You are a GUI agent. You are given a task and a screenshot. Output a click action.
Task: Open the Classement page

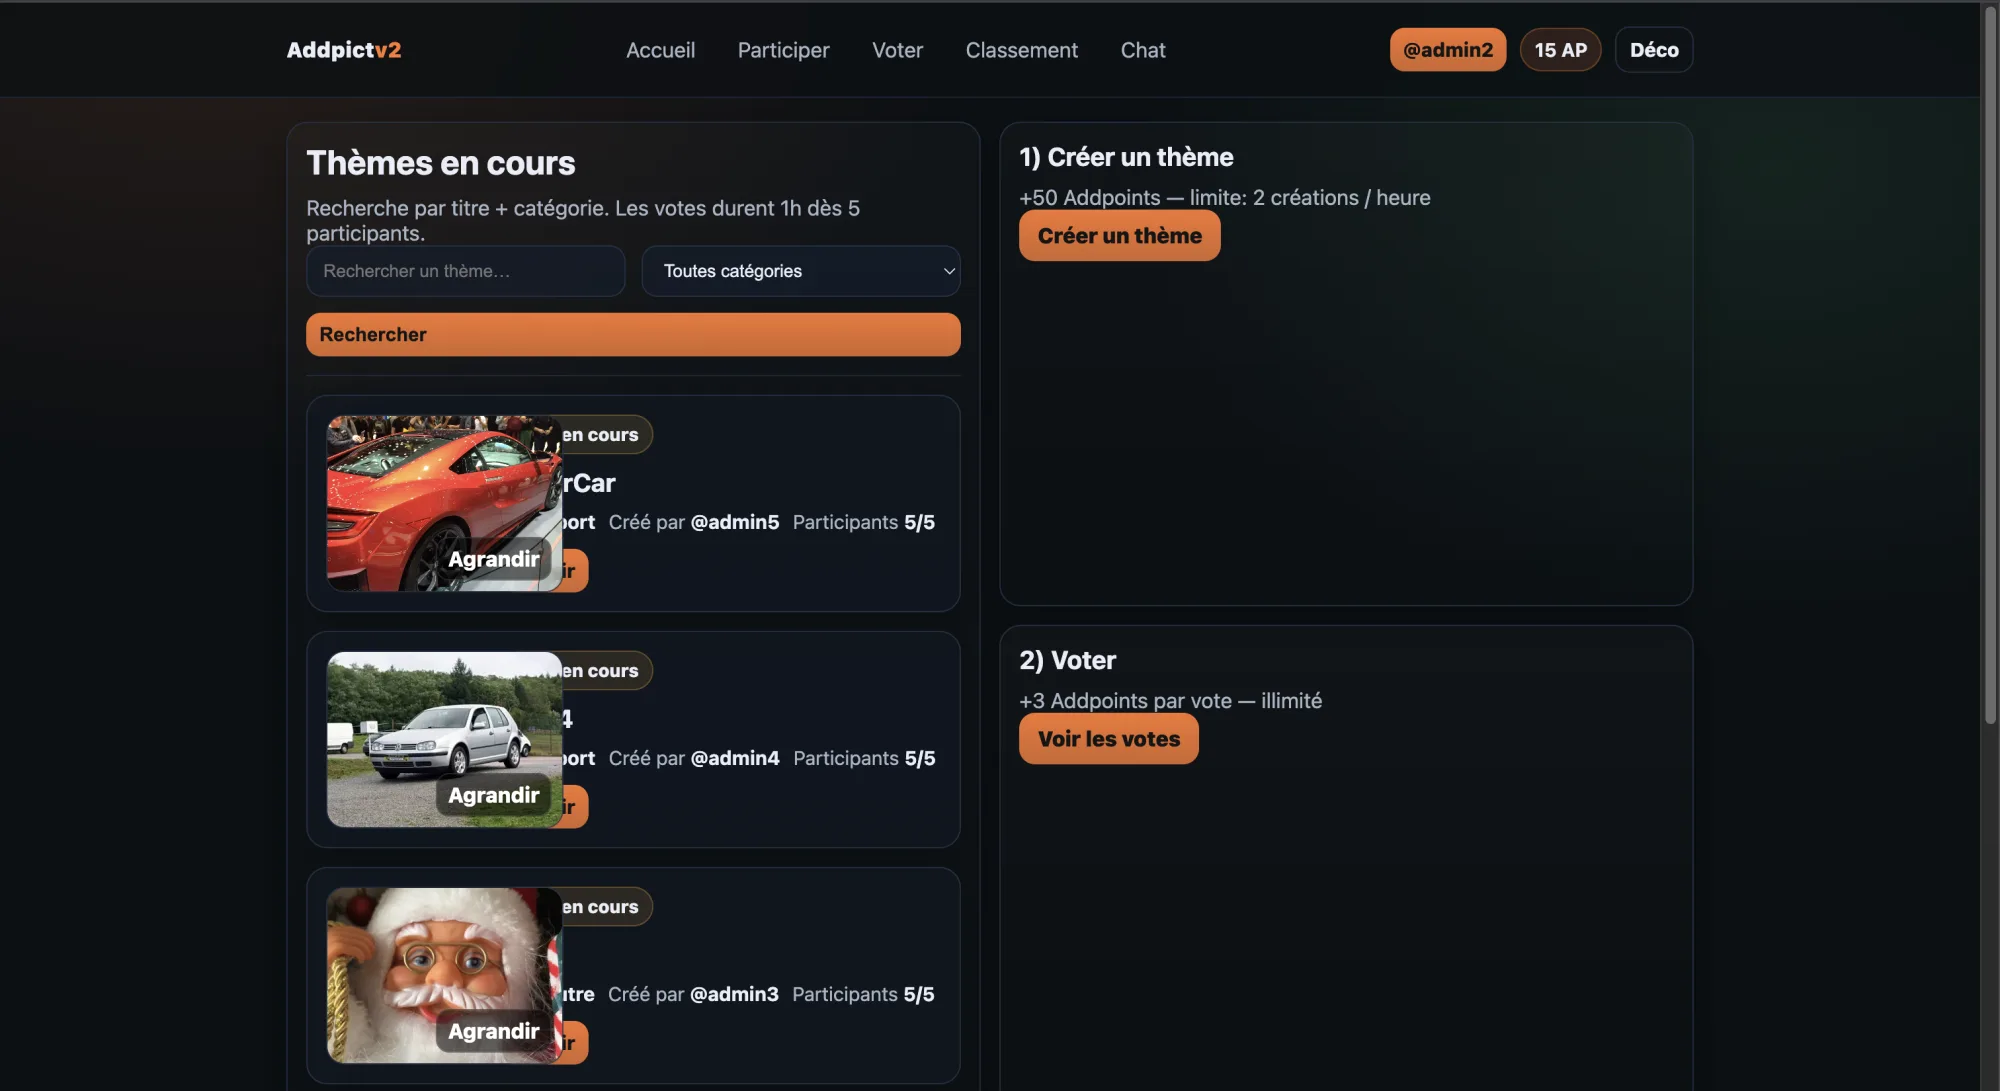1021,50
